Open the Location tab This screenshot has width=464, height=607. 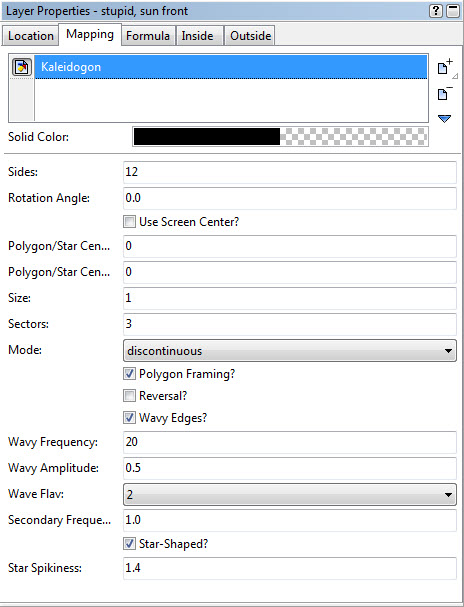[x=31, y=36]
